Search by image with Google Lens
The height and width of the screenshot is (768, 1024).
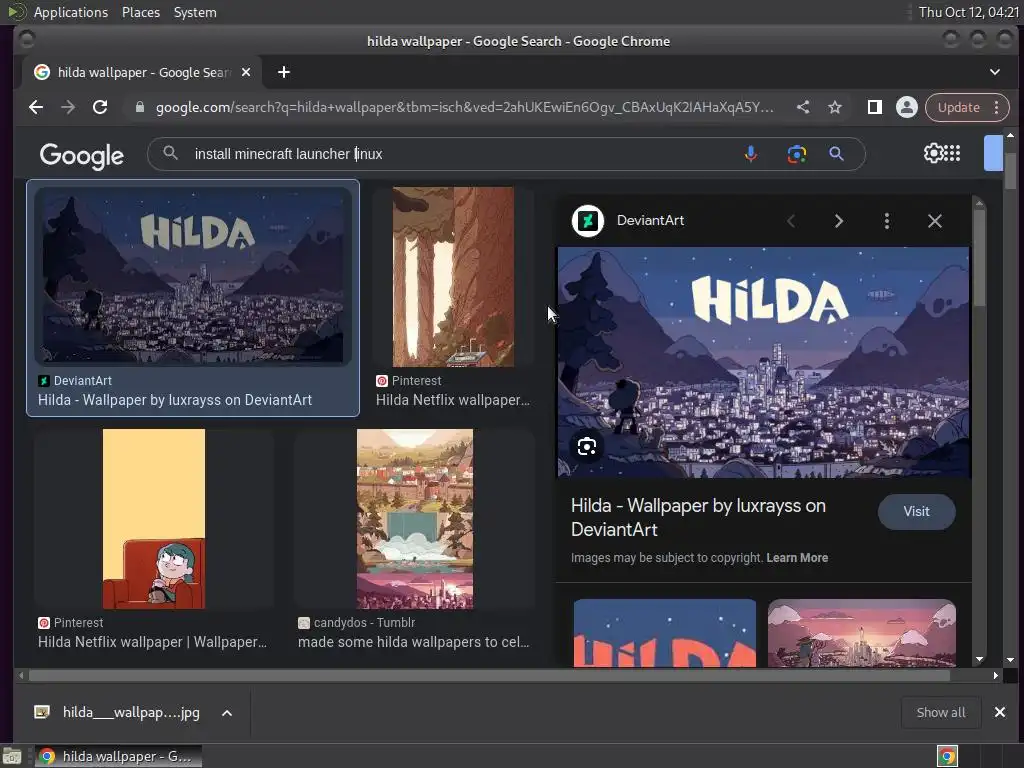coord(796,154)
